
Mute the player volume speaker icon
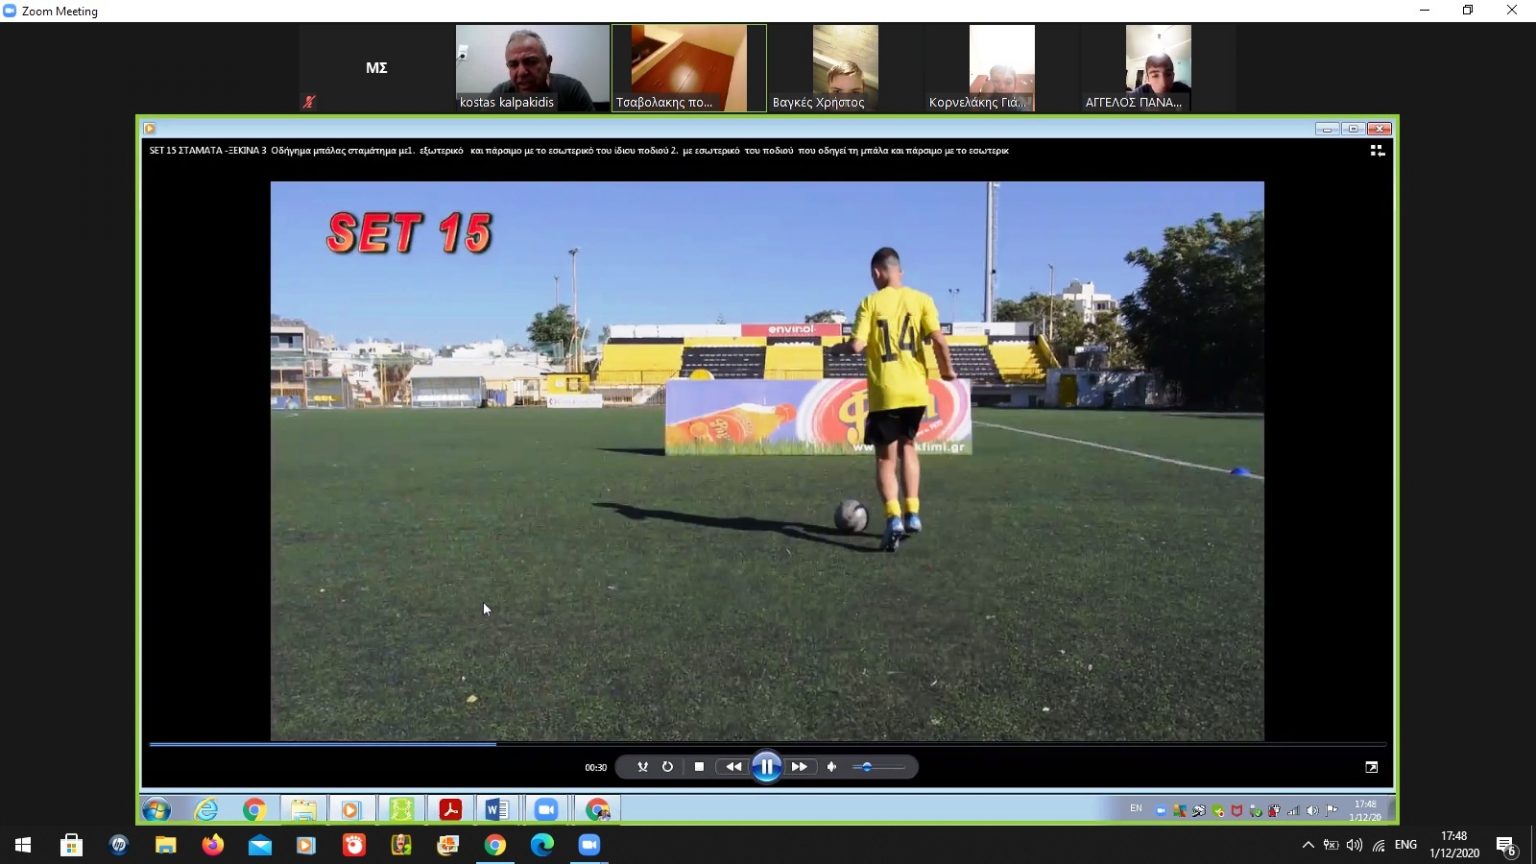(x=831, y=767)
